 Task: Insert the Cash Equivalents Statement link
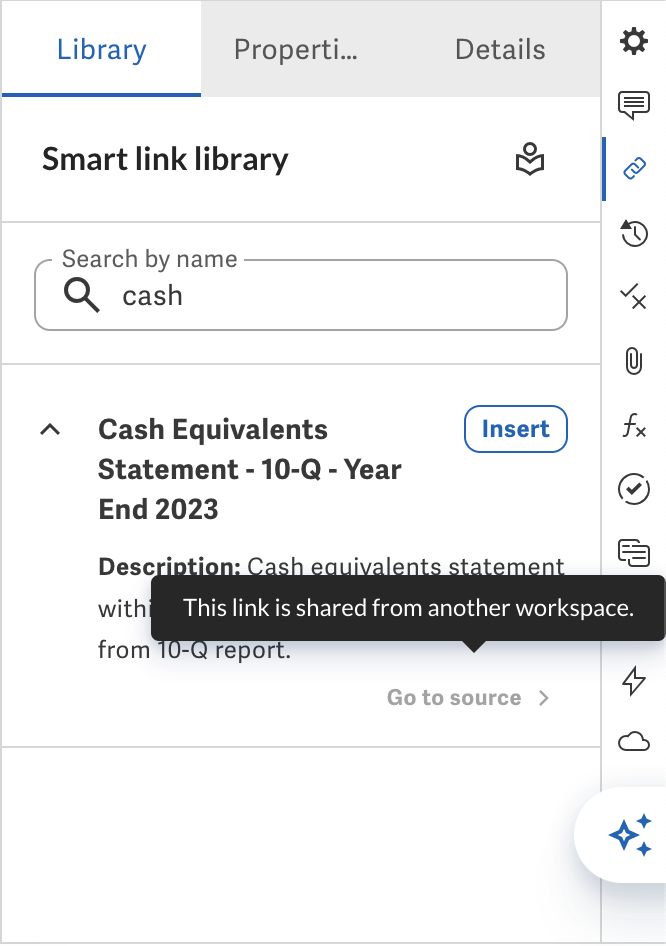click(x=515, y=428)
